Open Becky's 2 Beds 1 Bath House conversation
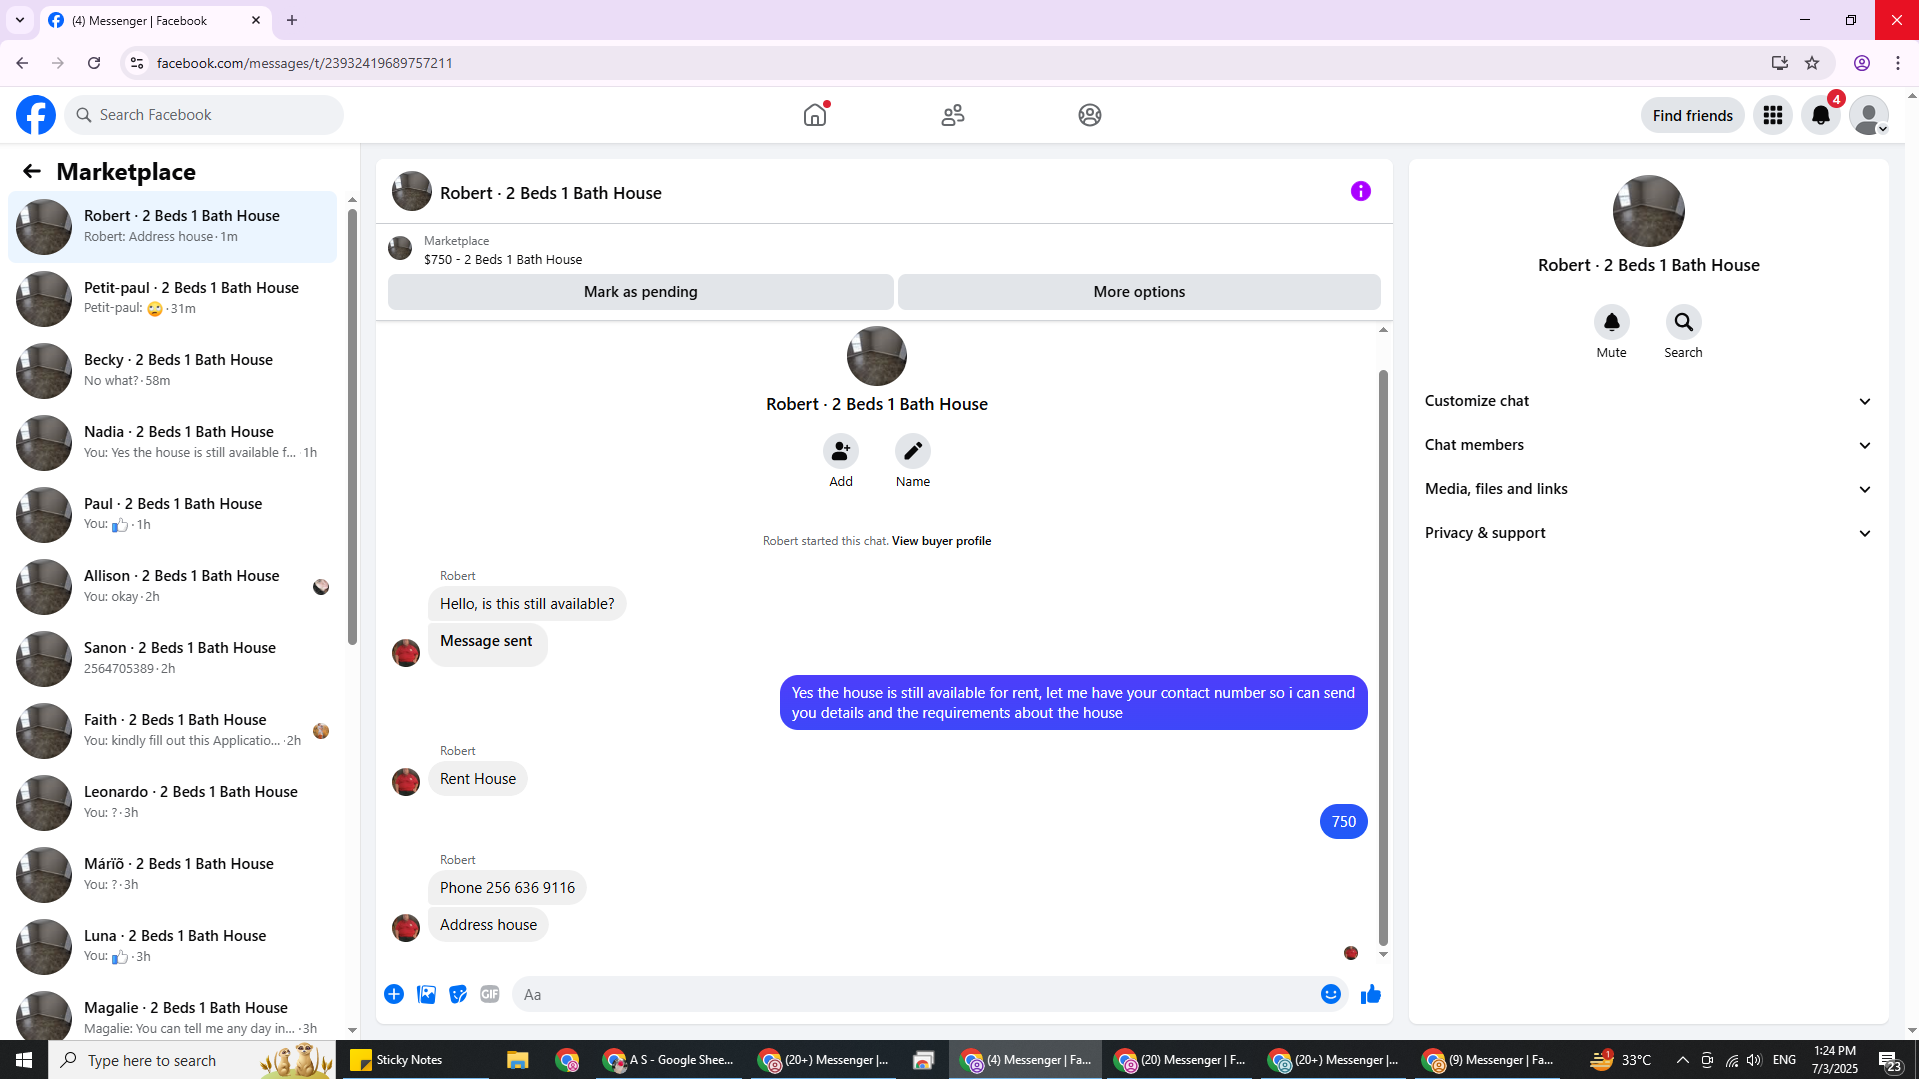Viewport: 1919px width, 1079px height. [172, 370]
